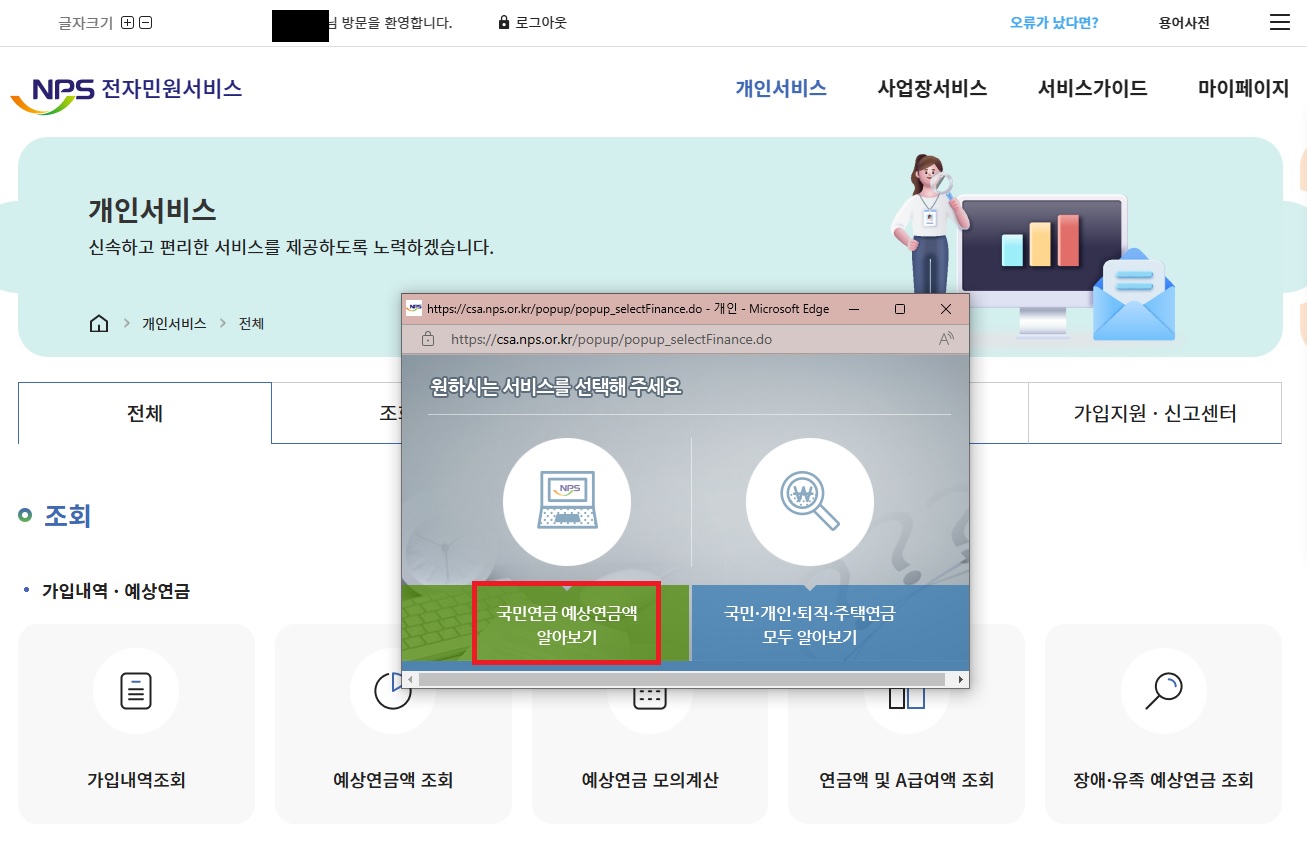Decrease font size with minus icon

click(x=146, y=23)
